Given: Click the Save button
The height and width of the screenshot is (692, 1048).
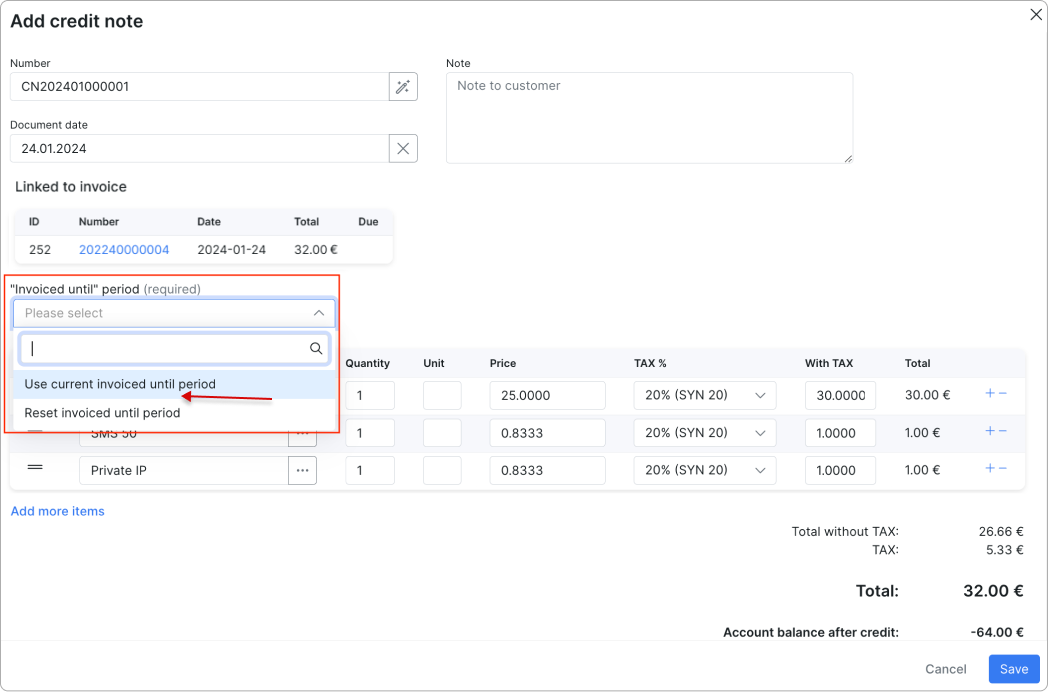Looking at the screenshot, I should click(x=1014, y=669).
